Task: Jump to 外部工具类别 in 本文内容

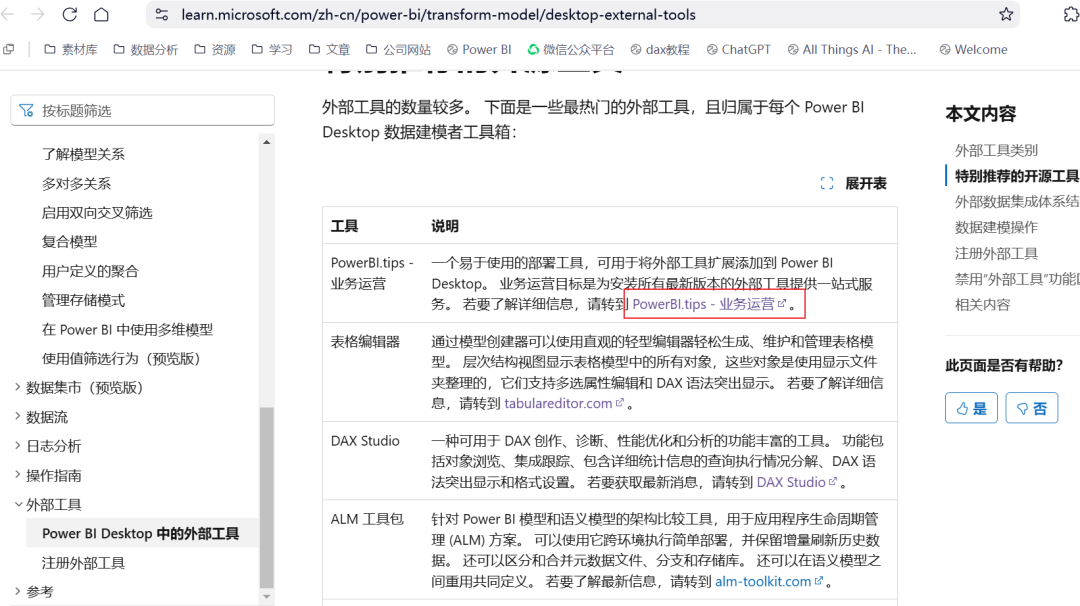Action: click(996, 150)
